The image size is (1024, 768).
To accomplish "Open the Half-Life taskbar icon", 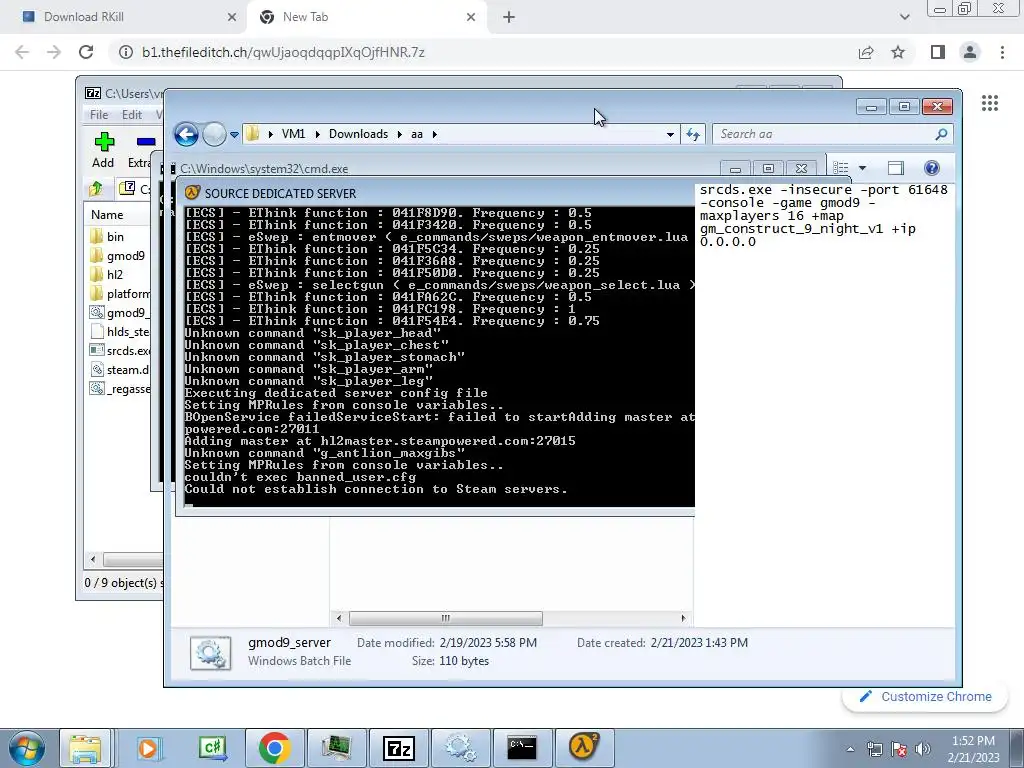I will coord(584,748).
